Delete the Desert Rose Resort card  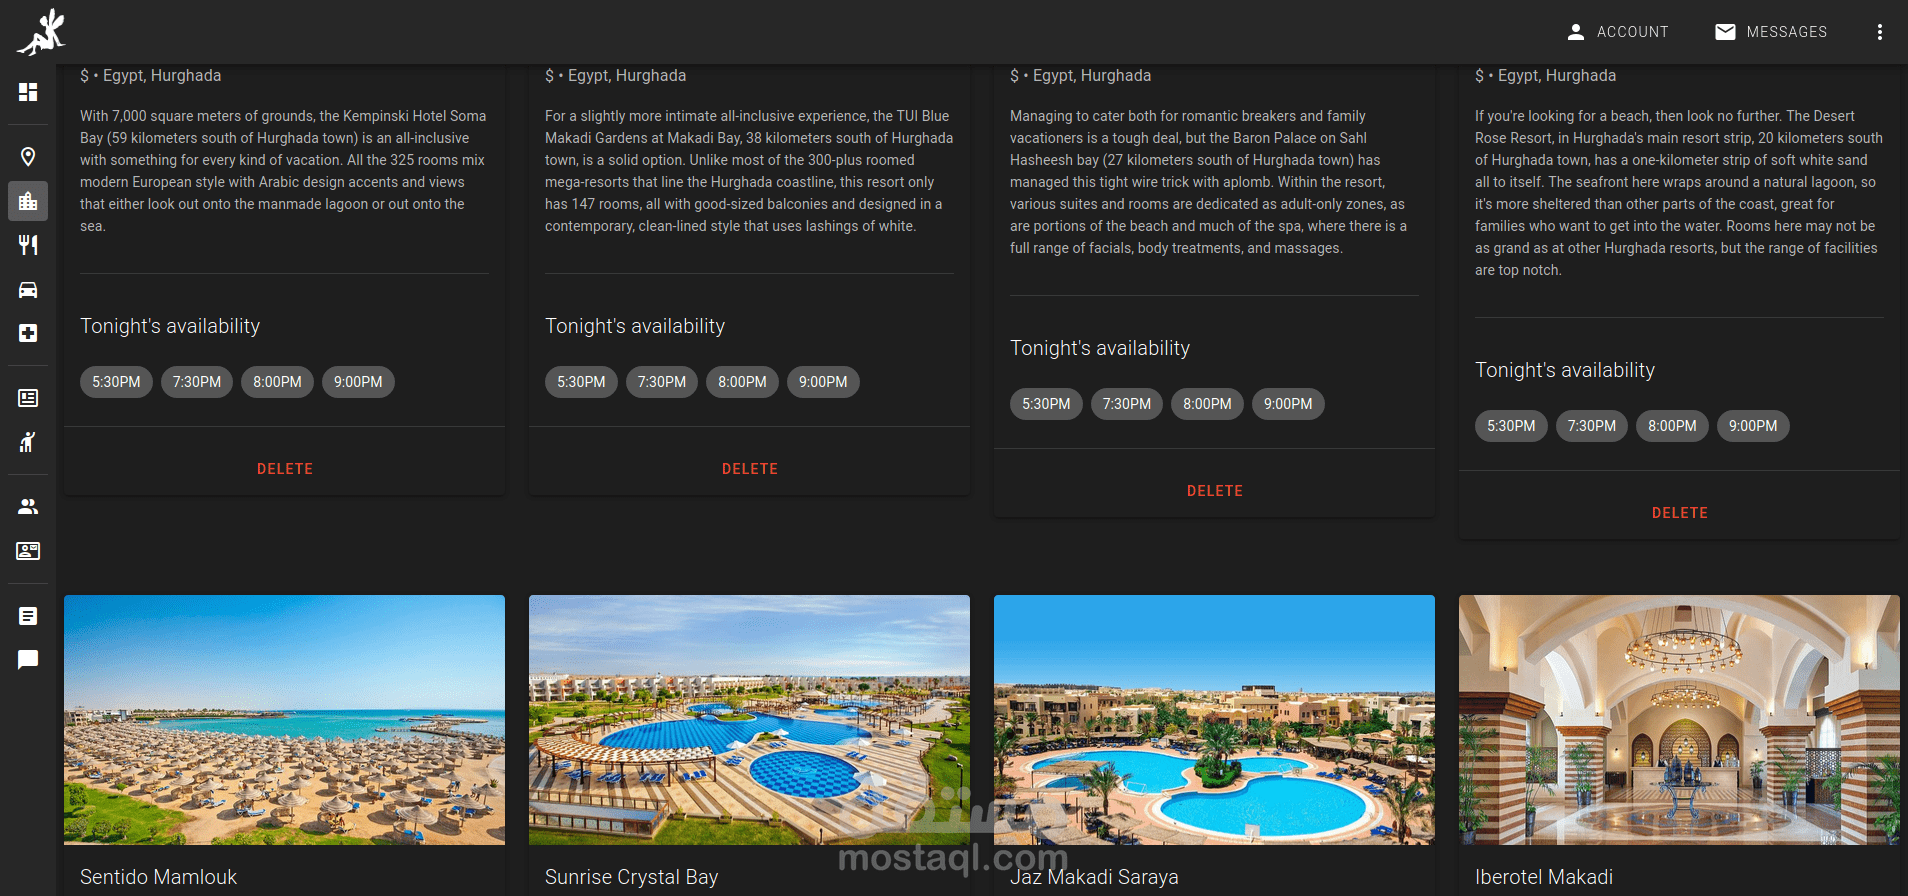(1680, 513)
